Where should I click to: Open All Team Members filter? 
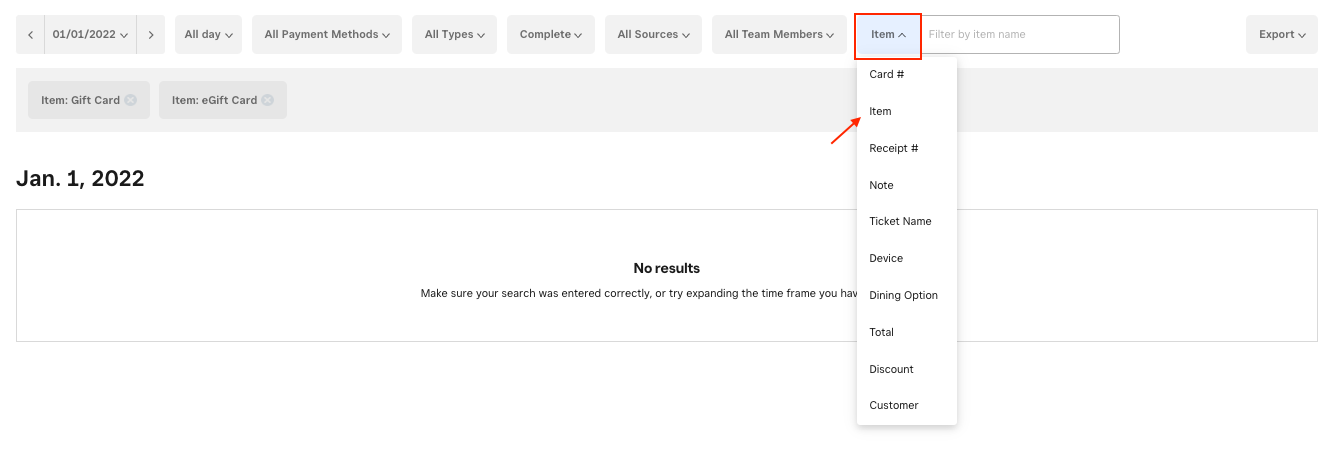coord(779,35)
